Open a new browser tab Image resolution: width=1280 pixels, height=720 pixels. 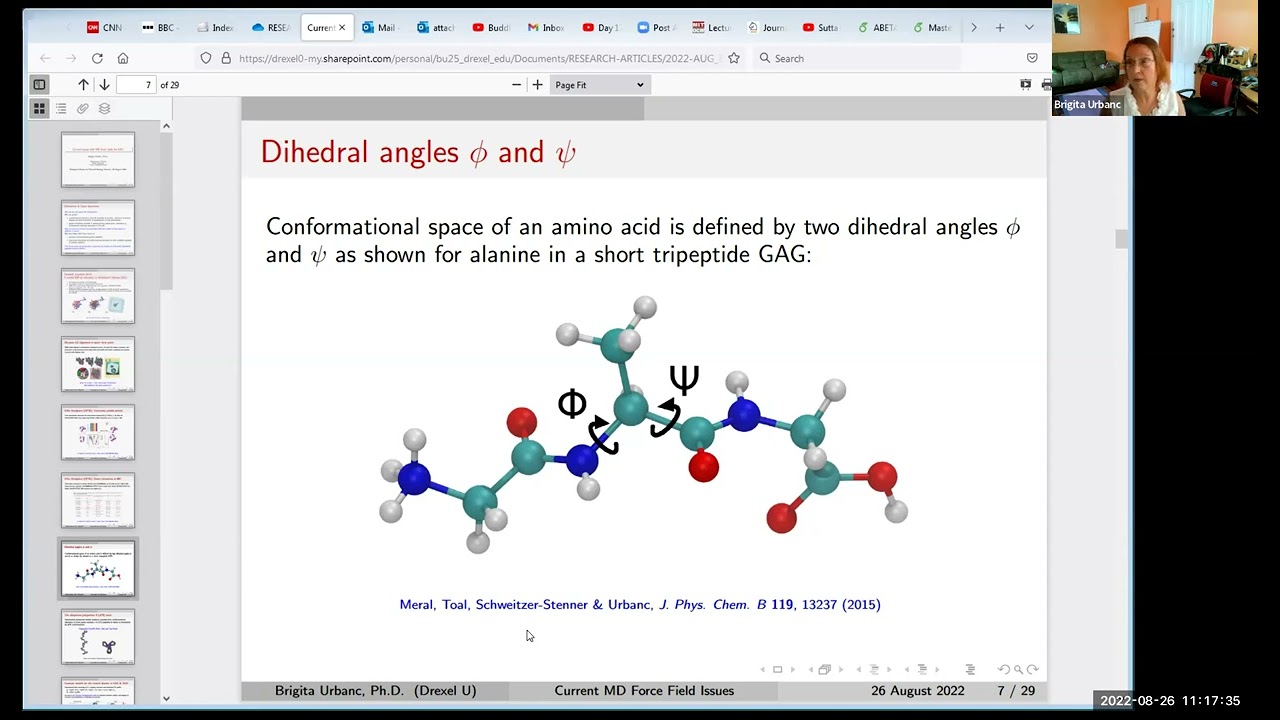click(x=999, y=28)
